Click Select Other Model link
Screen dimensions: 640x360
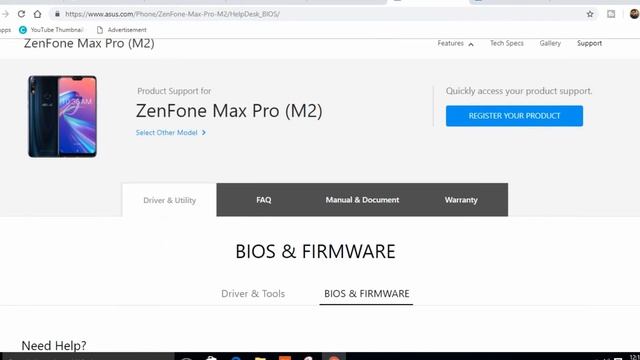pos(171,133)
